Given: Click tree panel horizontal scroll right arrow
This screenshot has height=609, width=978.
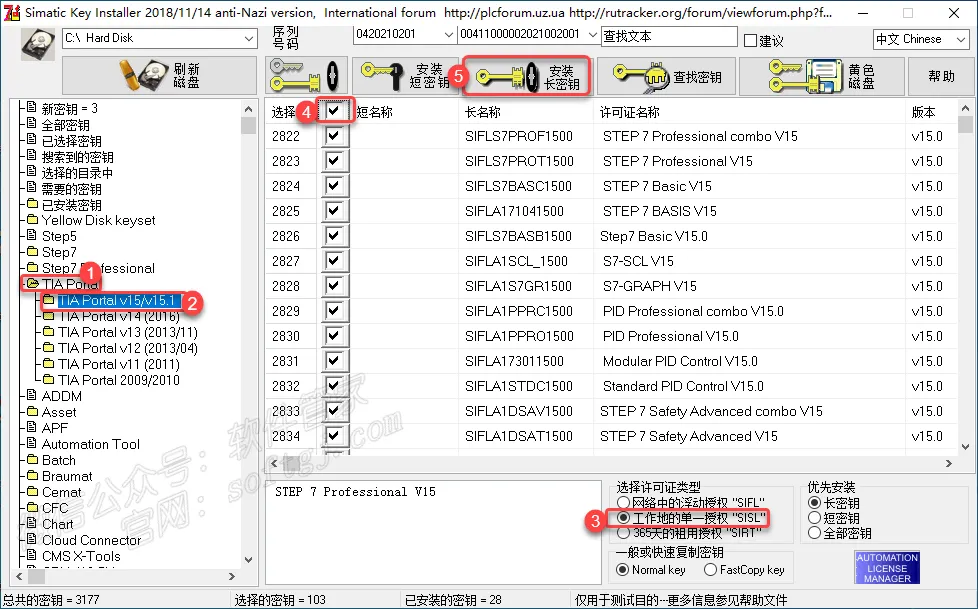Looking at the screenshot, I should pos(231,577).
